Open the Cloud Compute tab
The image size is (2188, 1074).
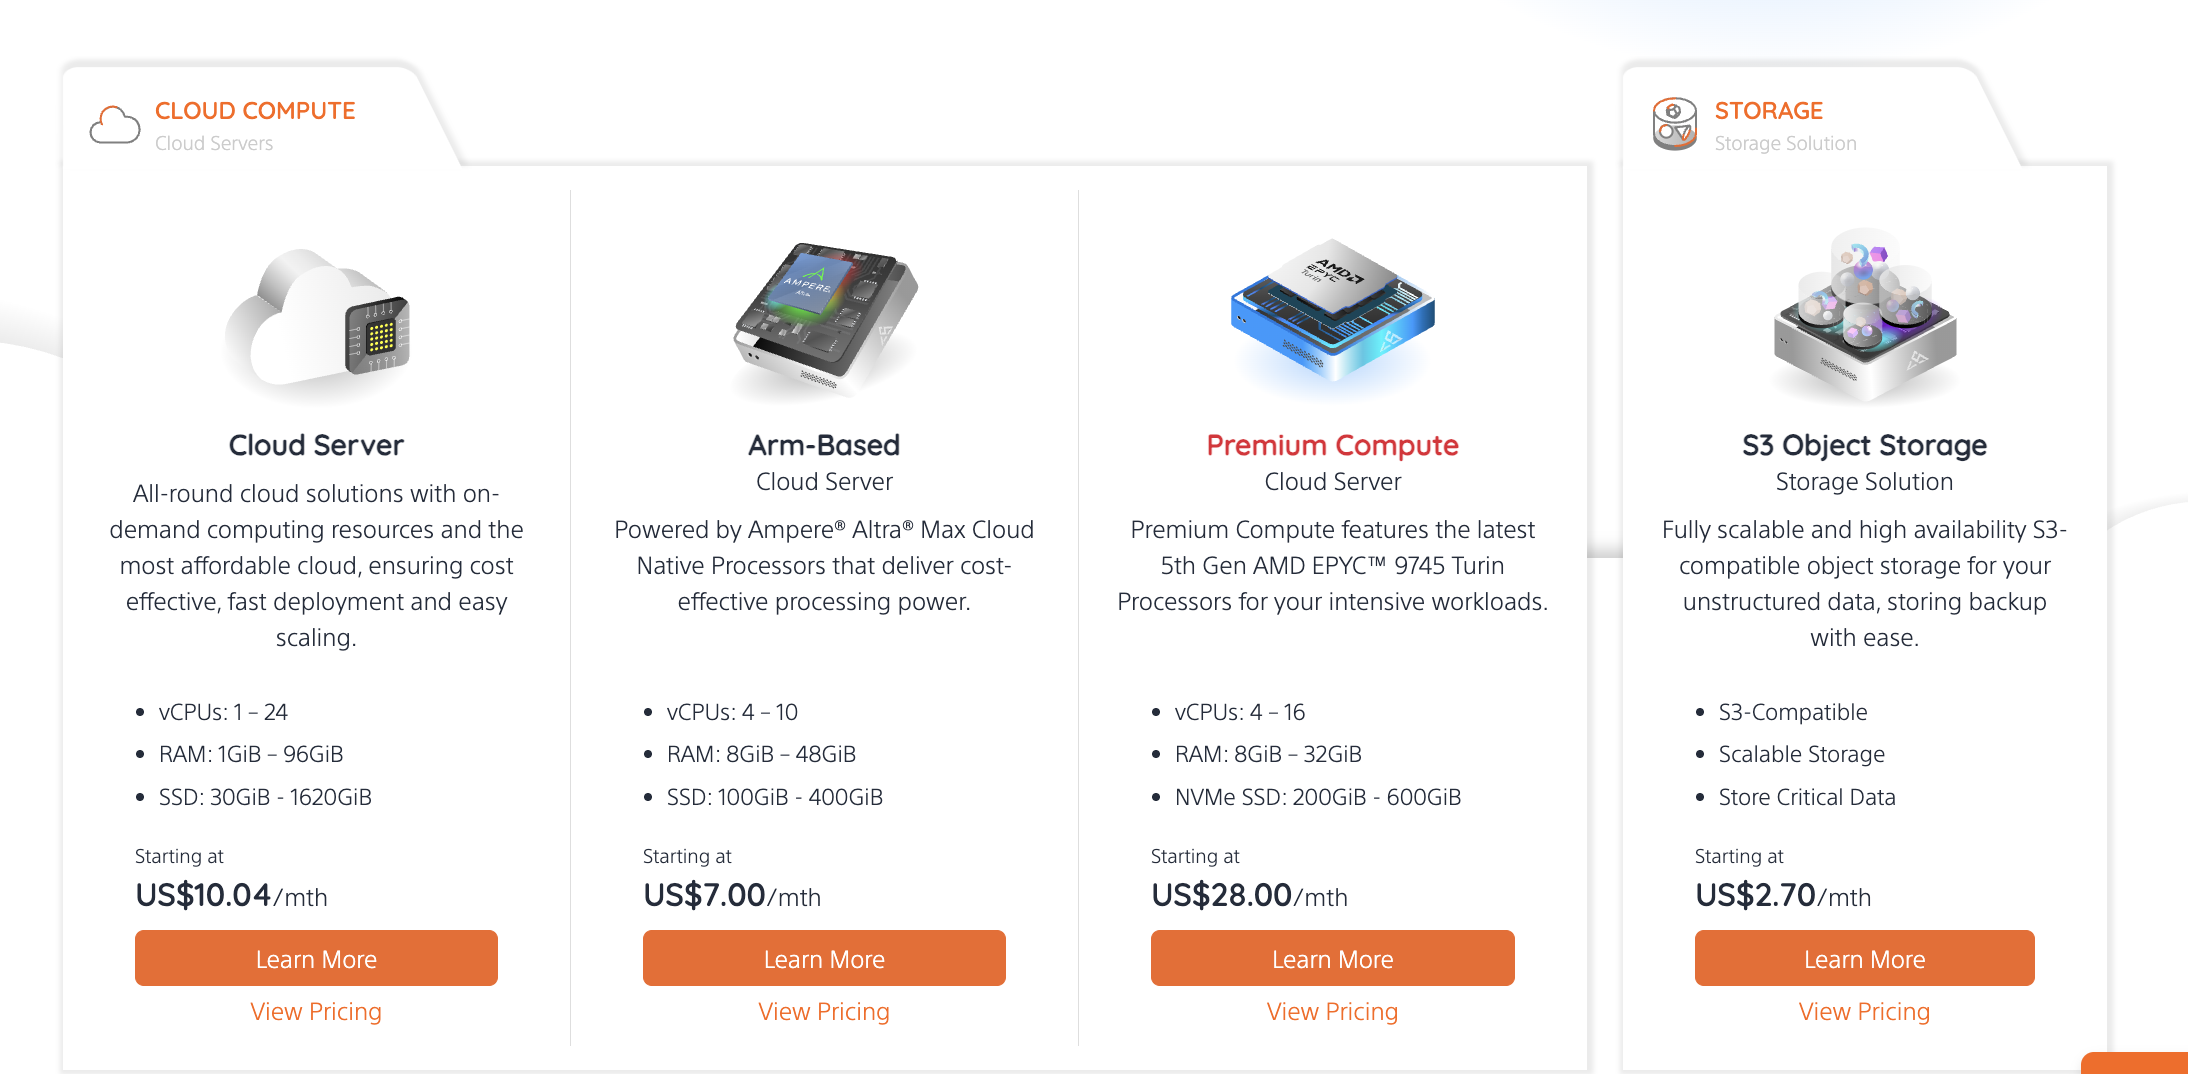(254, 111)
